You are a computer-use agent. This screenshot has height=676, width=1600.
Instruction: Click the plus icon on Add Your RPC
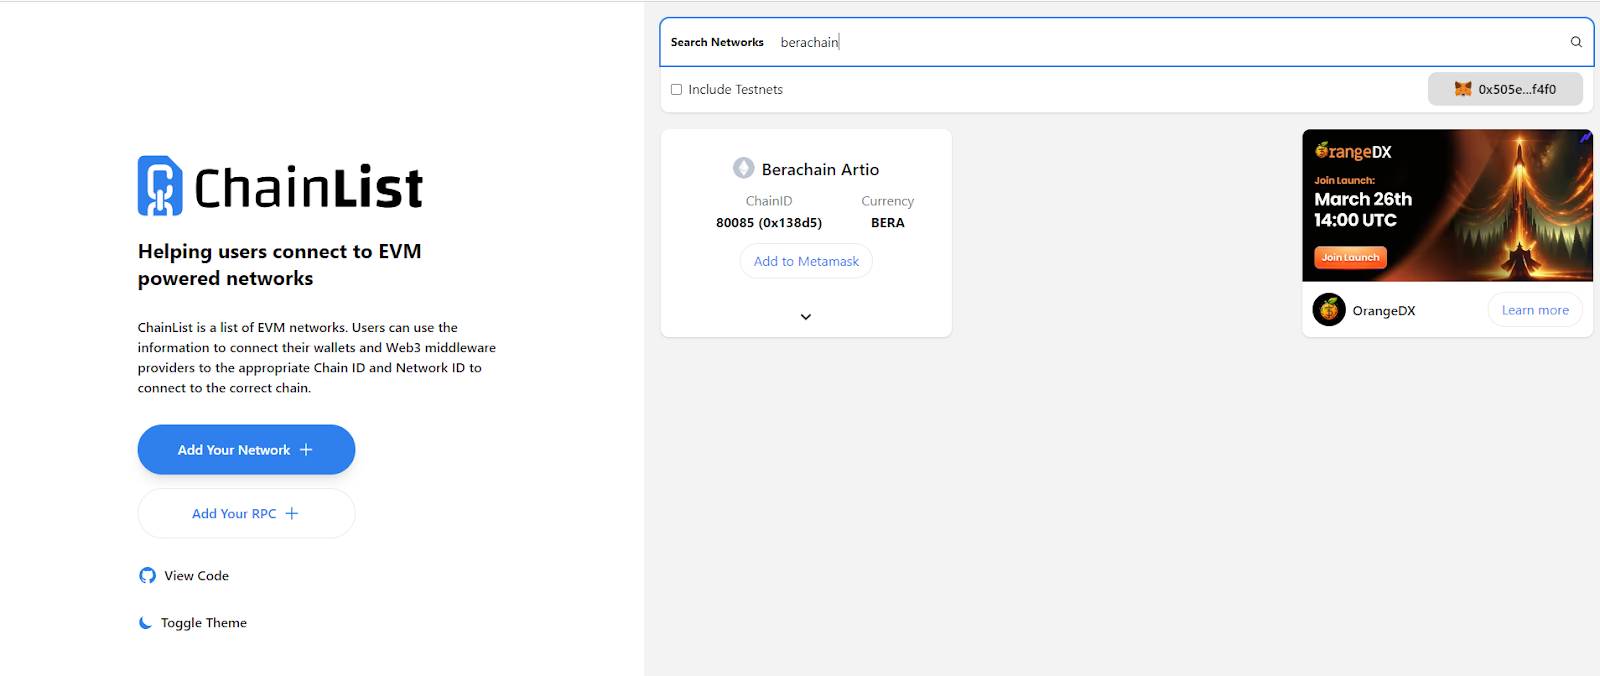(x=292, y=514)
